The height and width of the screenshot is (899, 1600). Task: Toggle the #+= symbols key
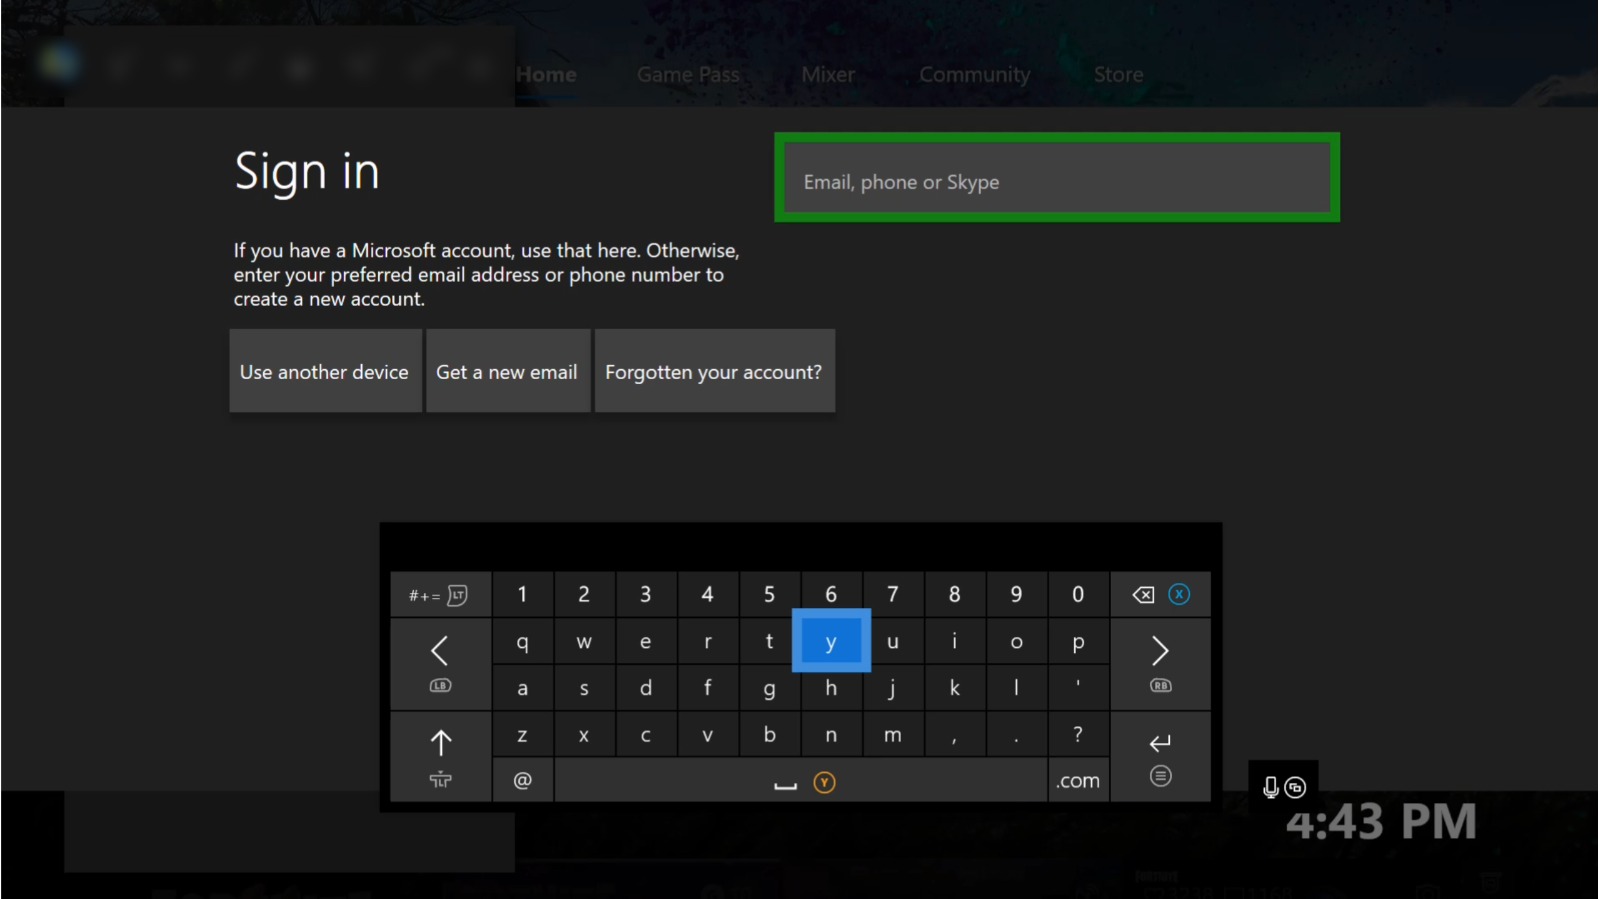click(440, 594)
